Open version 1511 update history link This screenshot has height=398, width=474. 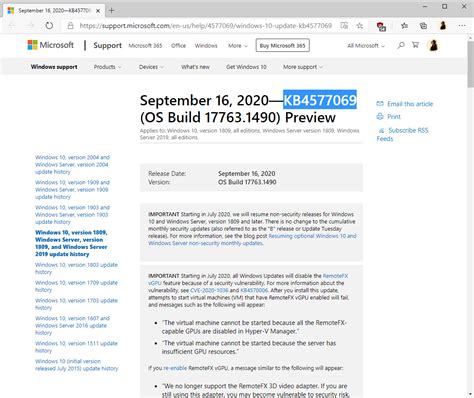[x=76, y=347]
